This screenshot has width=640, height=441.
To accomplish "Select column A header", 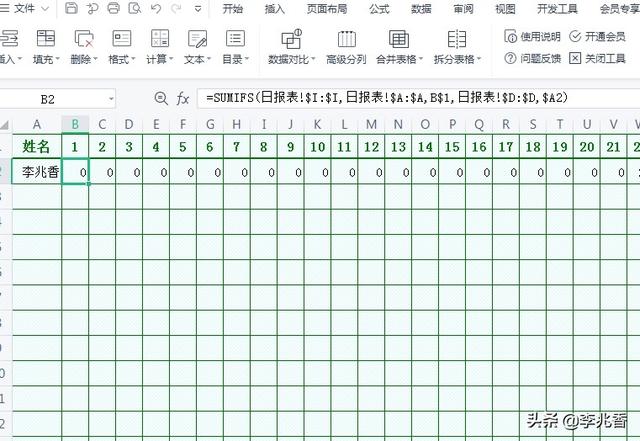I will pyautogui.click(x=37, y=125).
